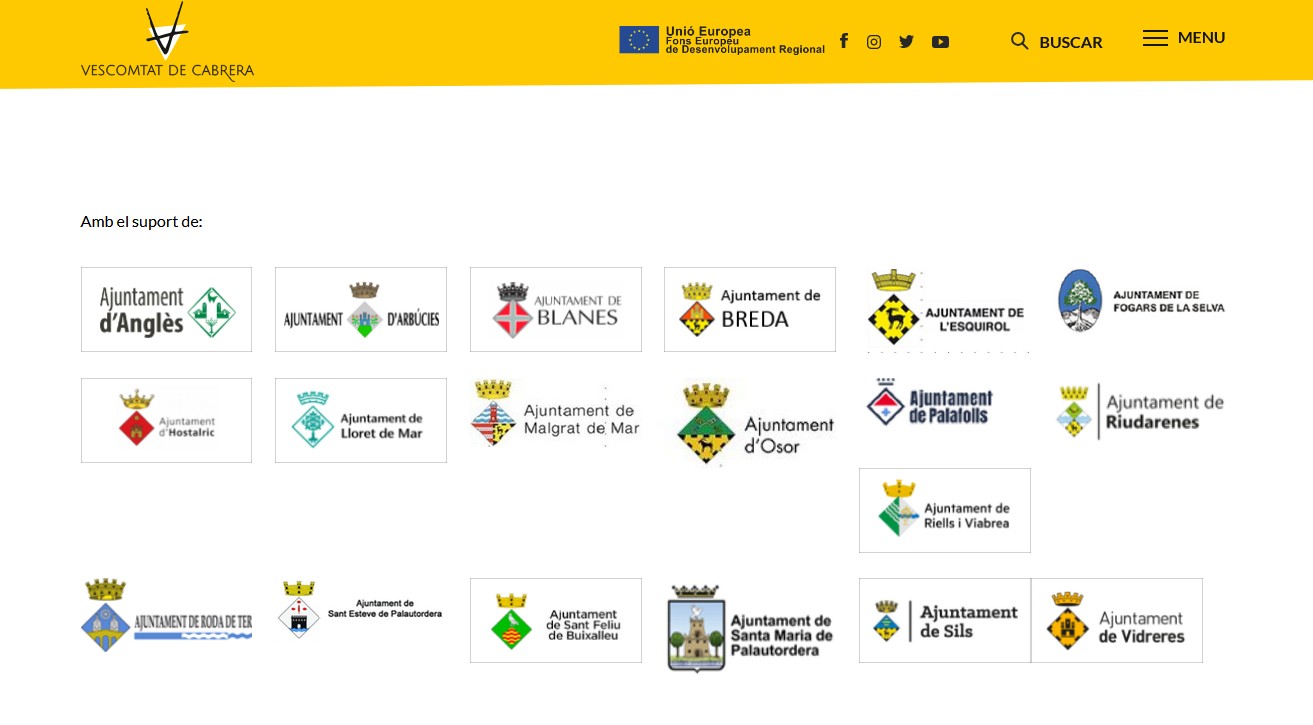Click the Ajuntament de Blanes logo
Screen dimensions: 1313x725
pyautogui.click(x=556, y=310)
